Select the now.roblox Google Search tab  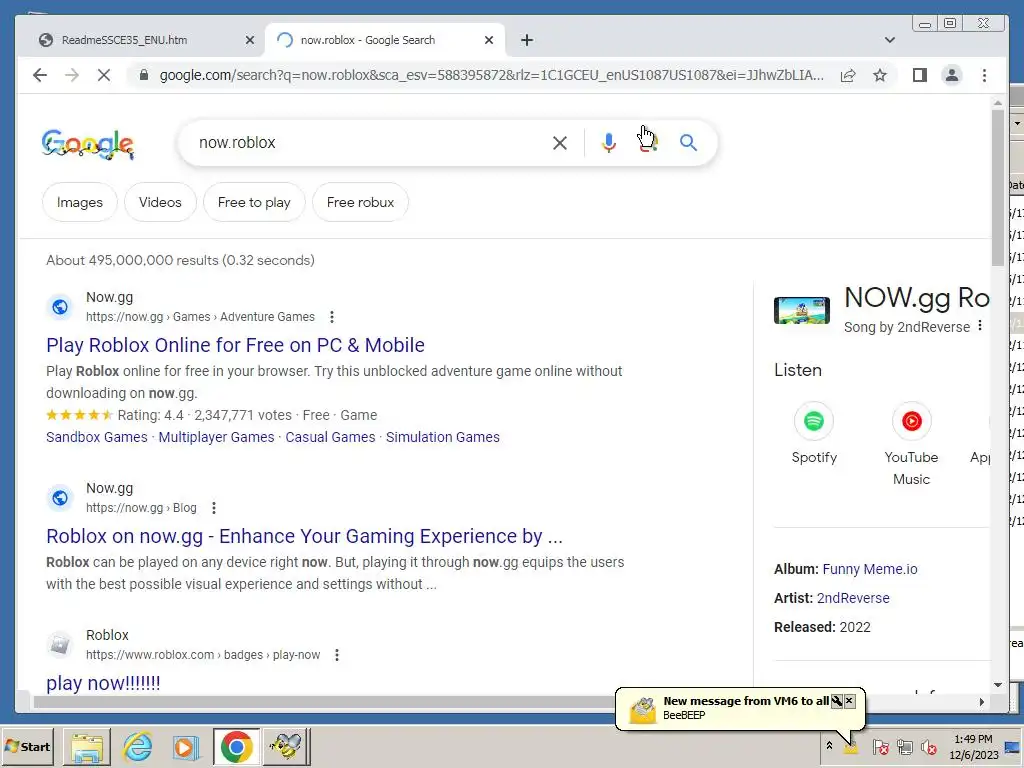tap(385, 40)
